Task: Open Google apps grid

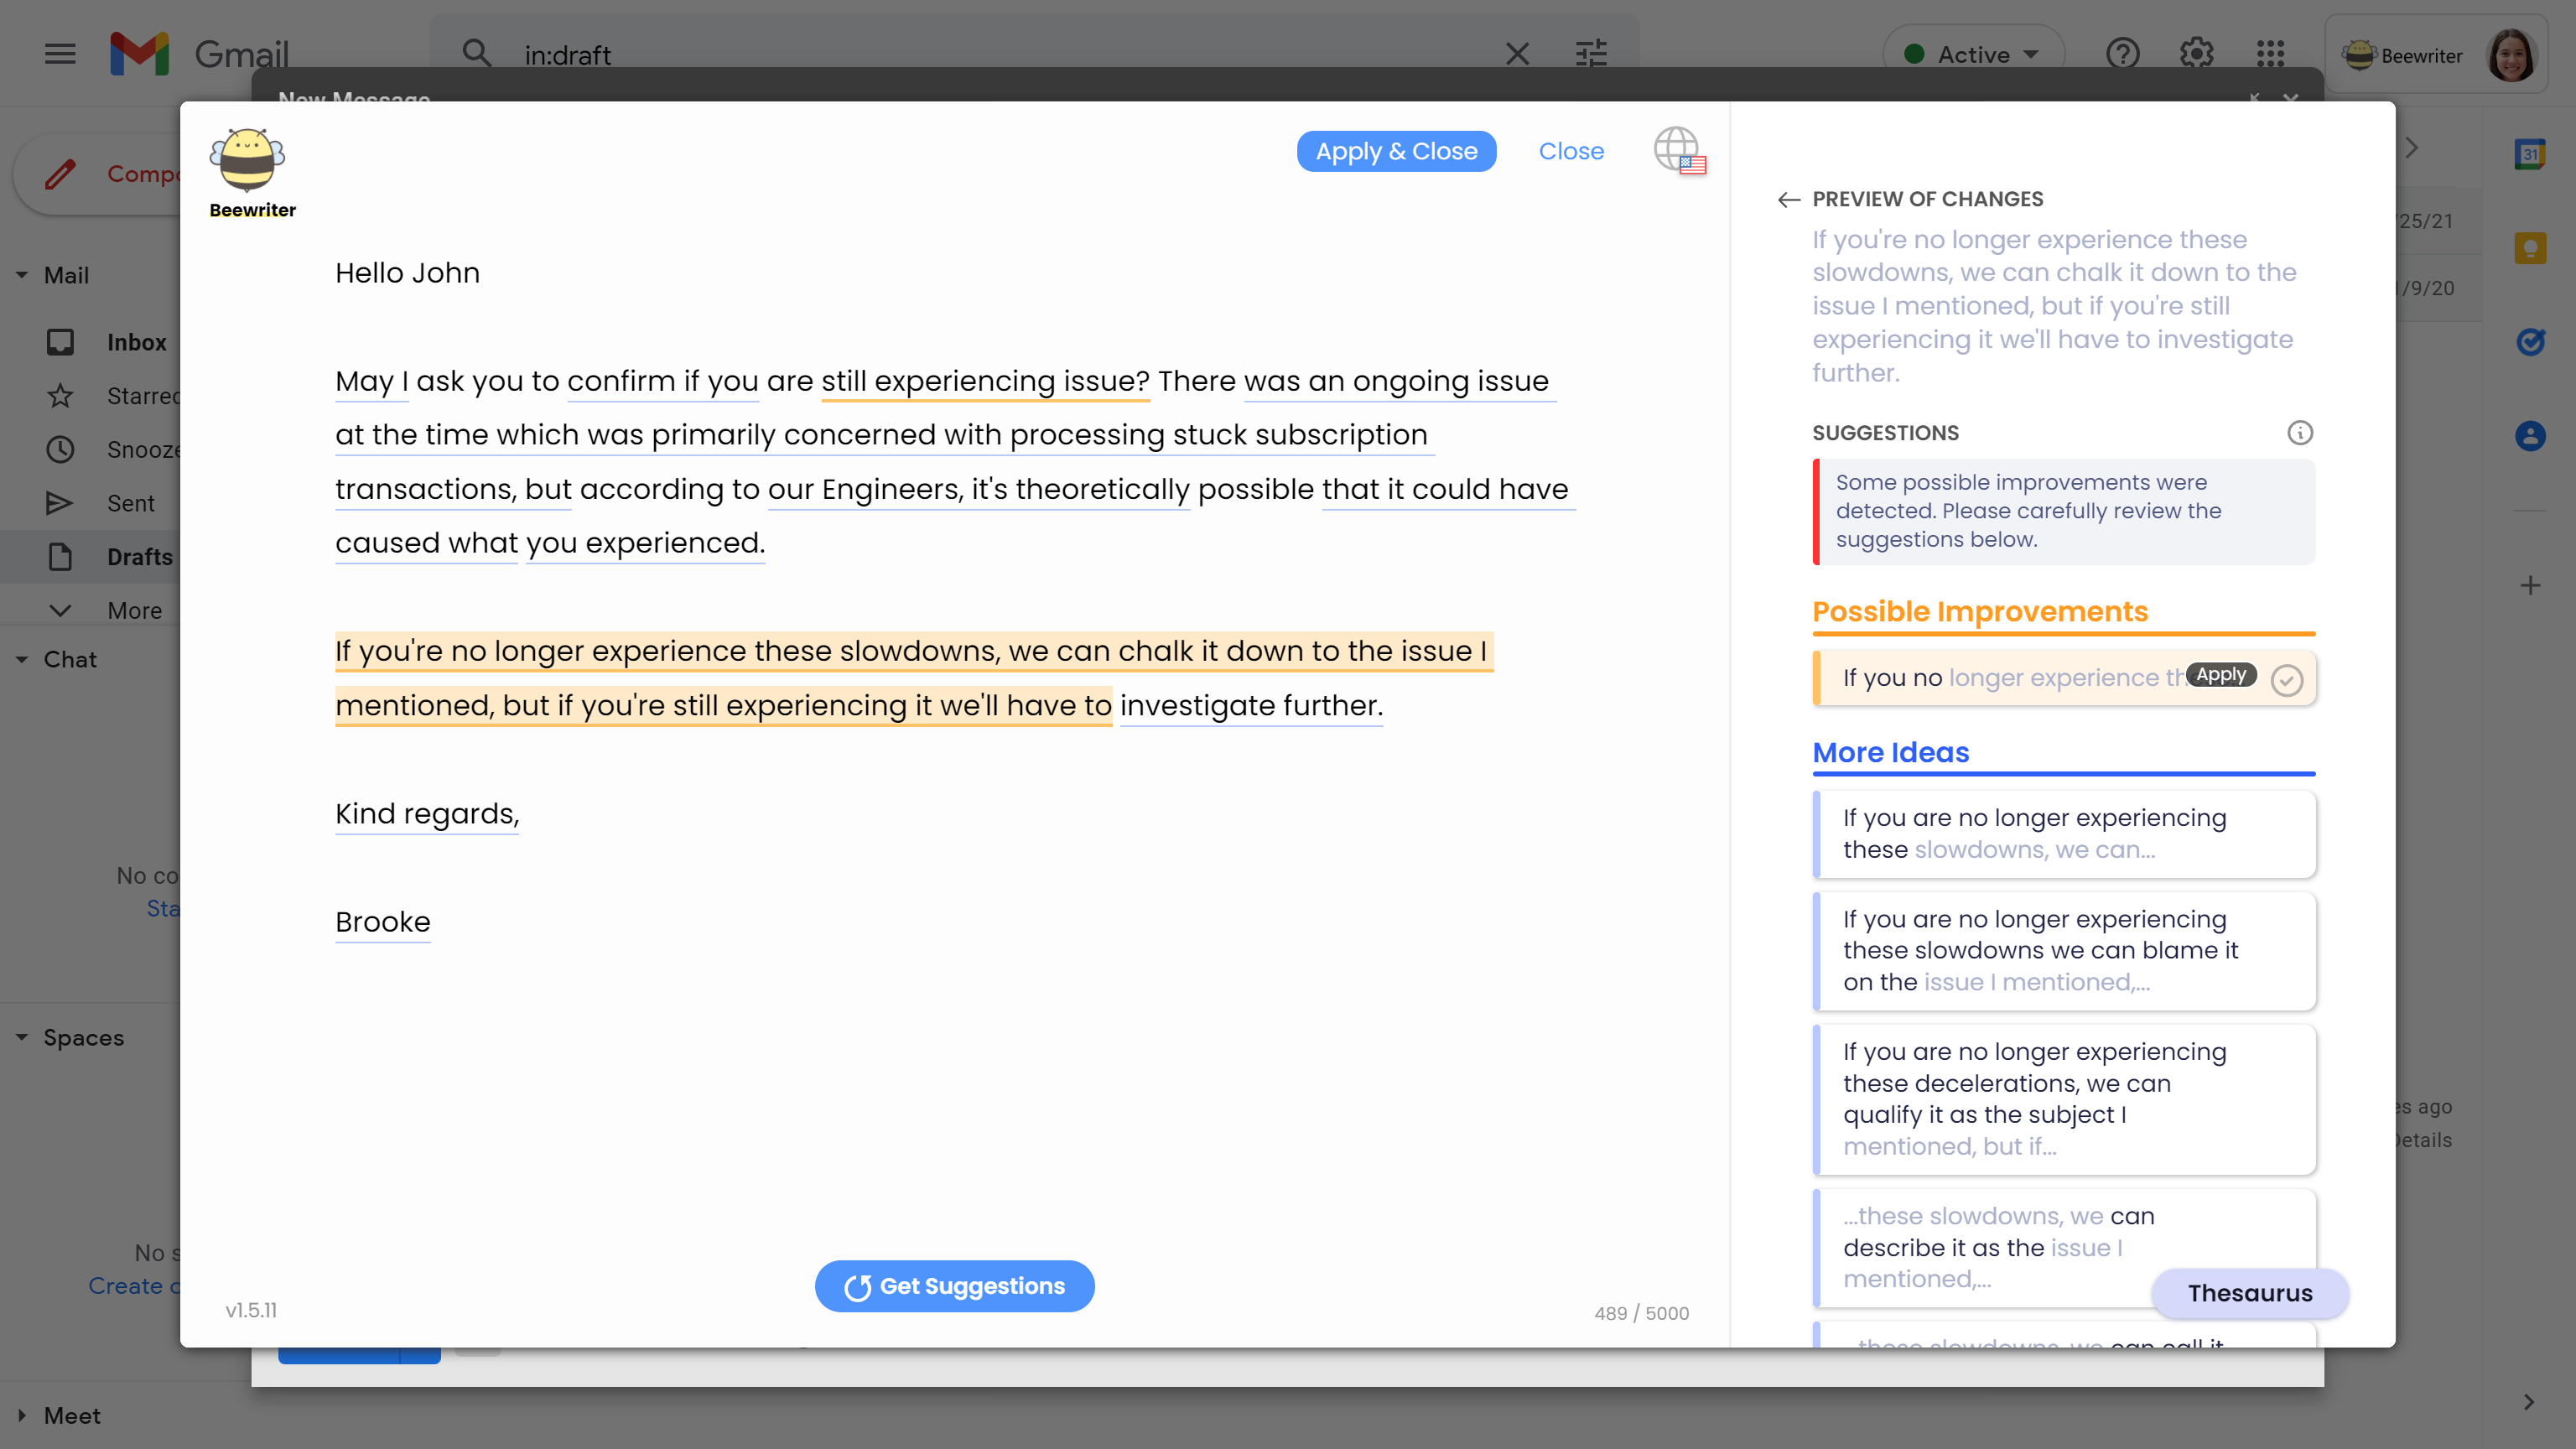Action: (x=2270, y=54)
